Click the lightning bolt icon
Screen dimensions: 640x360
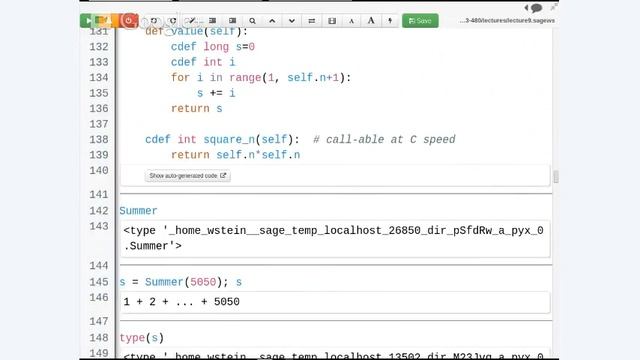point(390,21)
